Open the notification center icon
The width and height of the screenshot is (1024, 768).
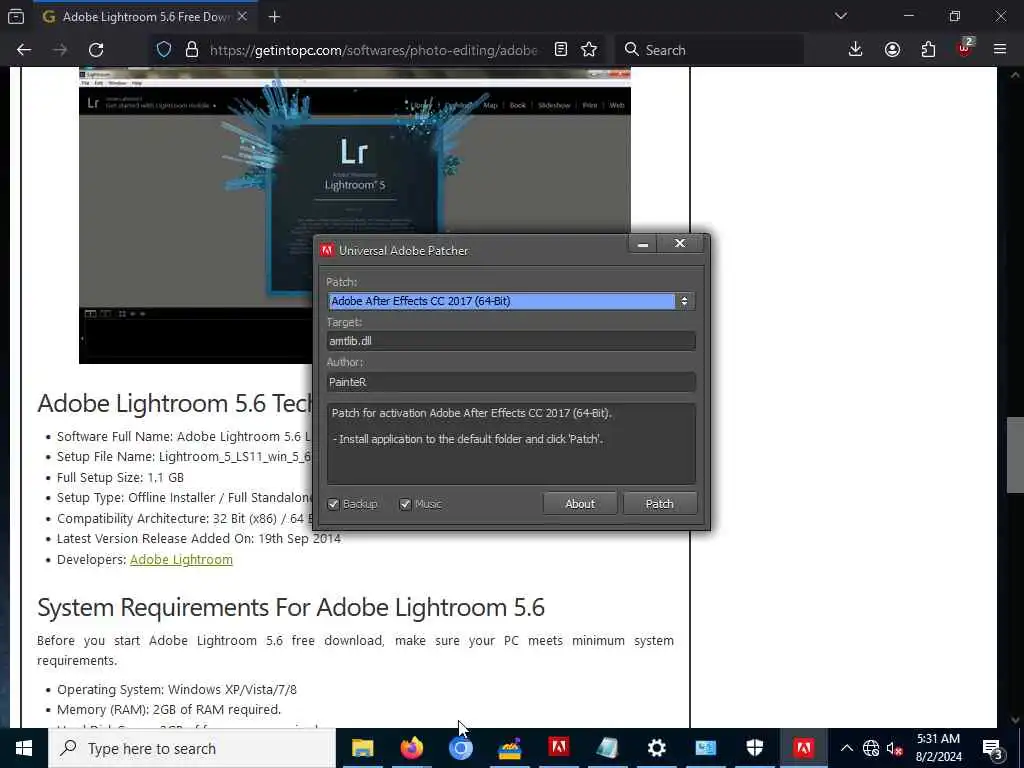993,748
